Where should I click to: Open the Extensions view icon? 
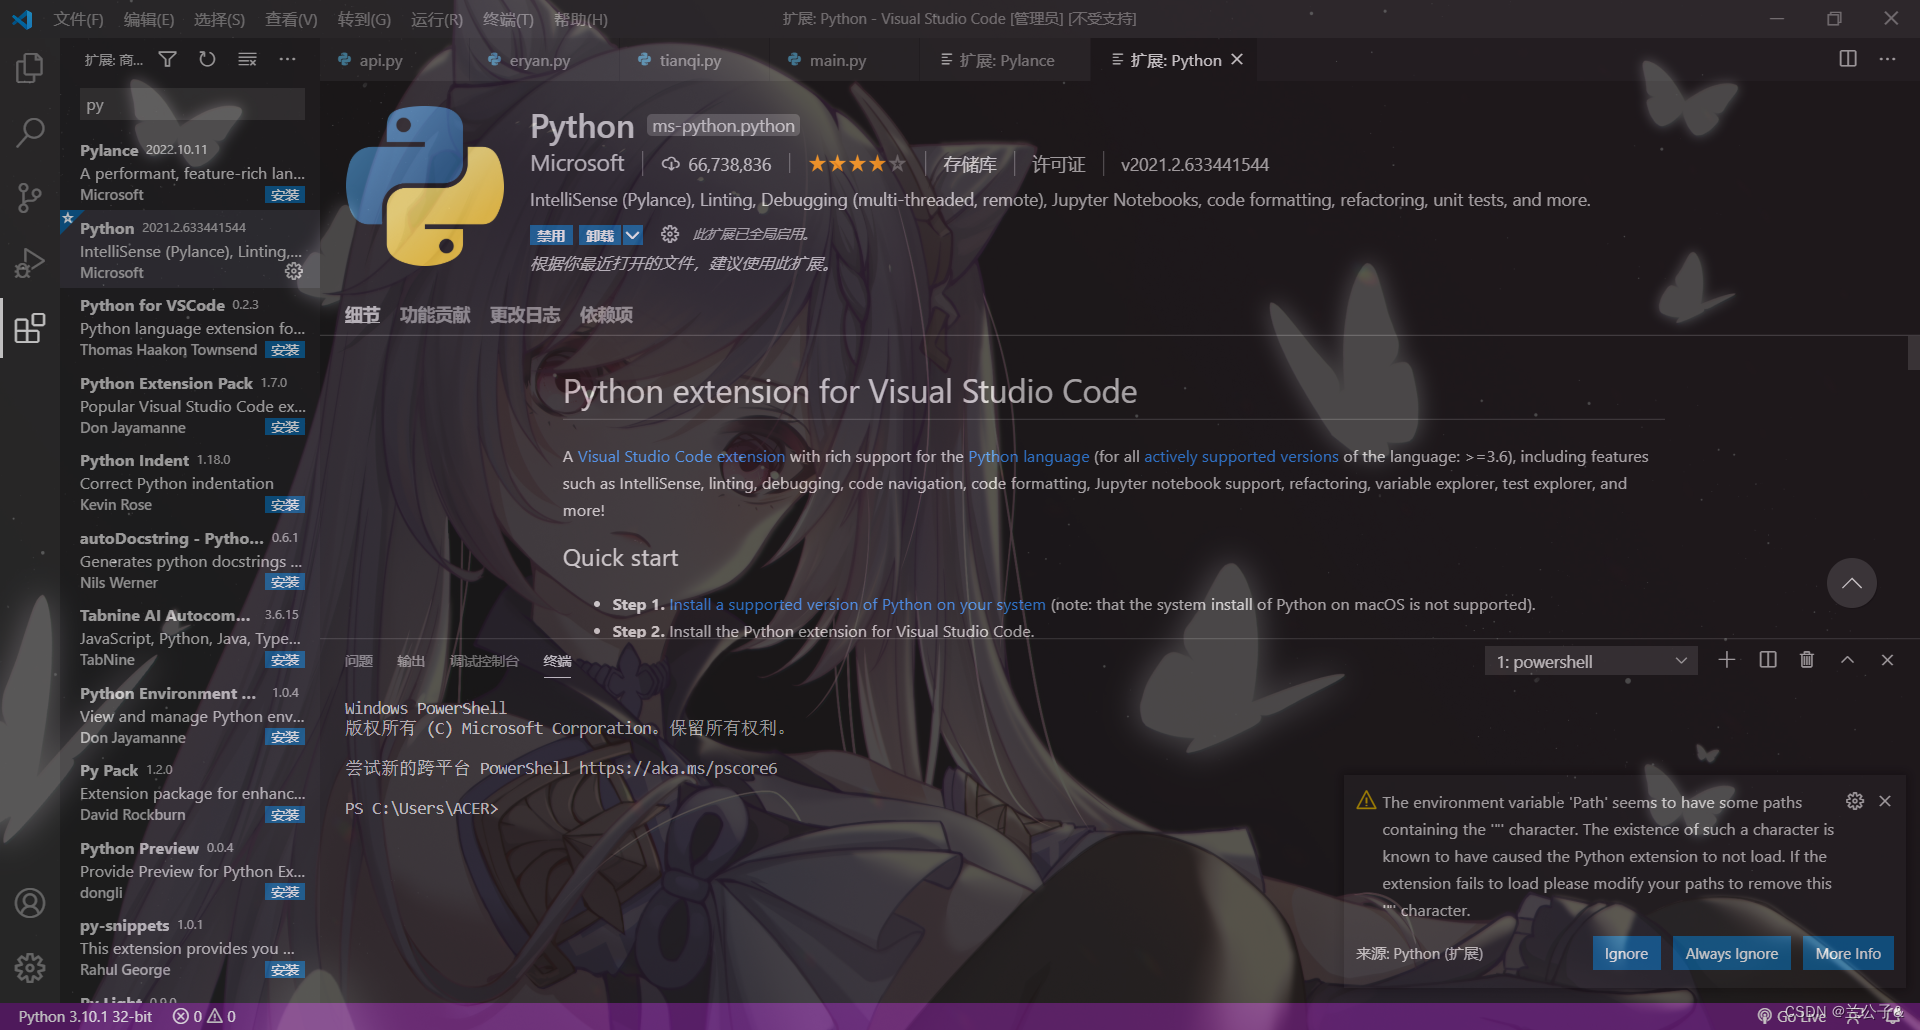coord(30,328)
